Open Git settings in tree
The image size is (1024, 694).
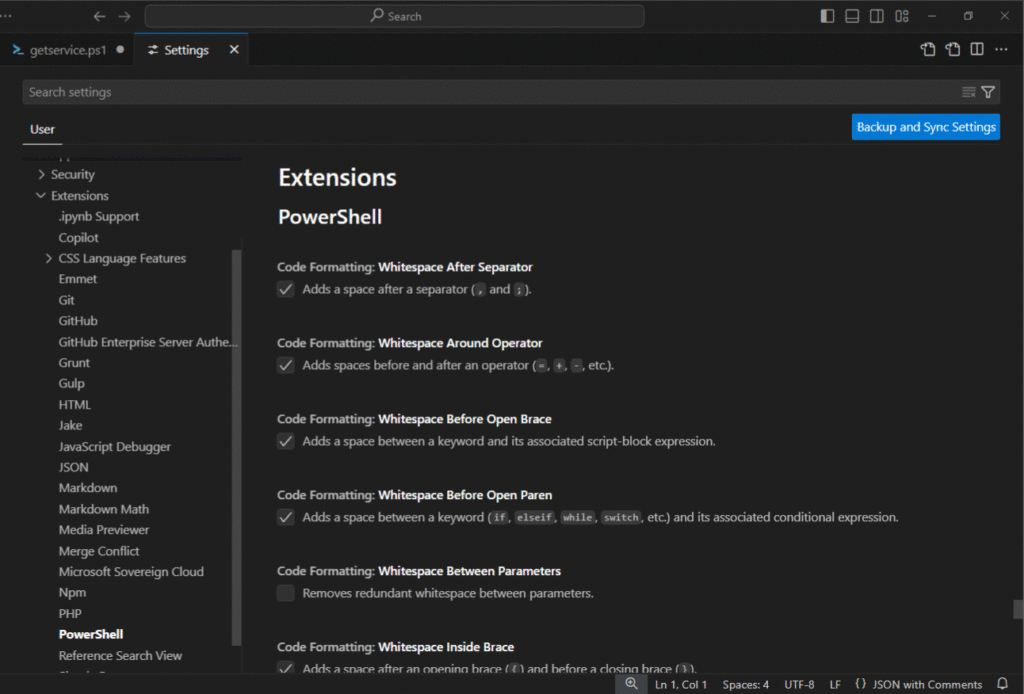(x=67, y=300)
